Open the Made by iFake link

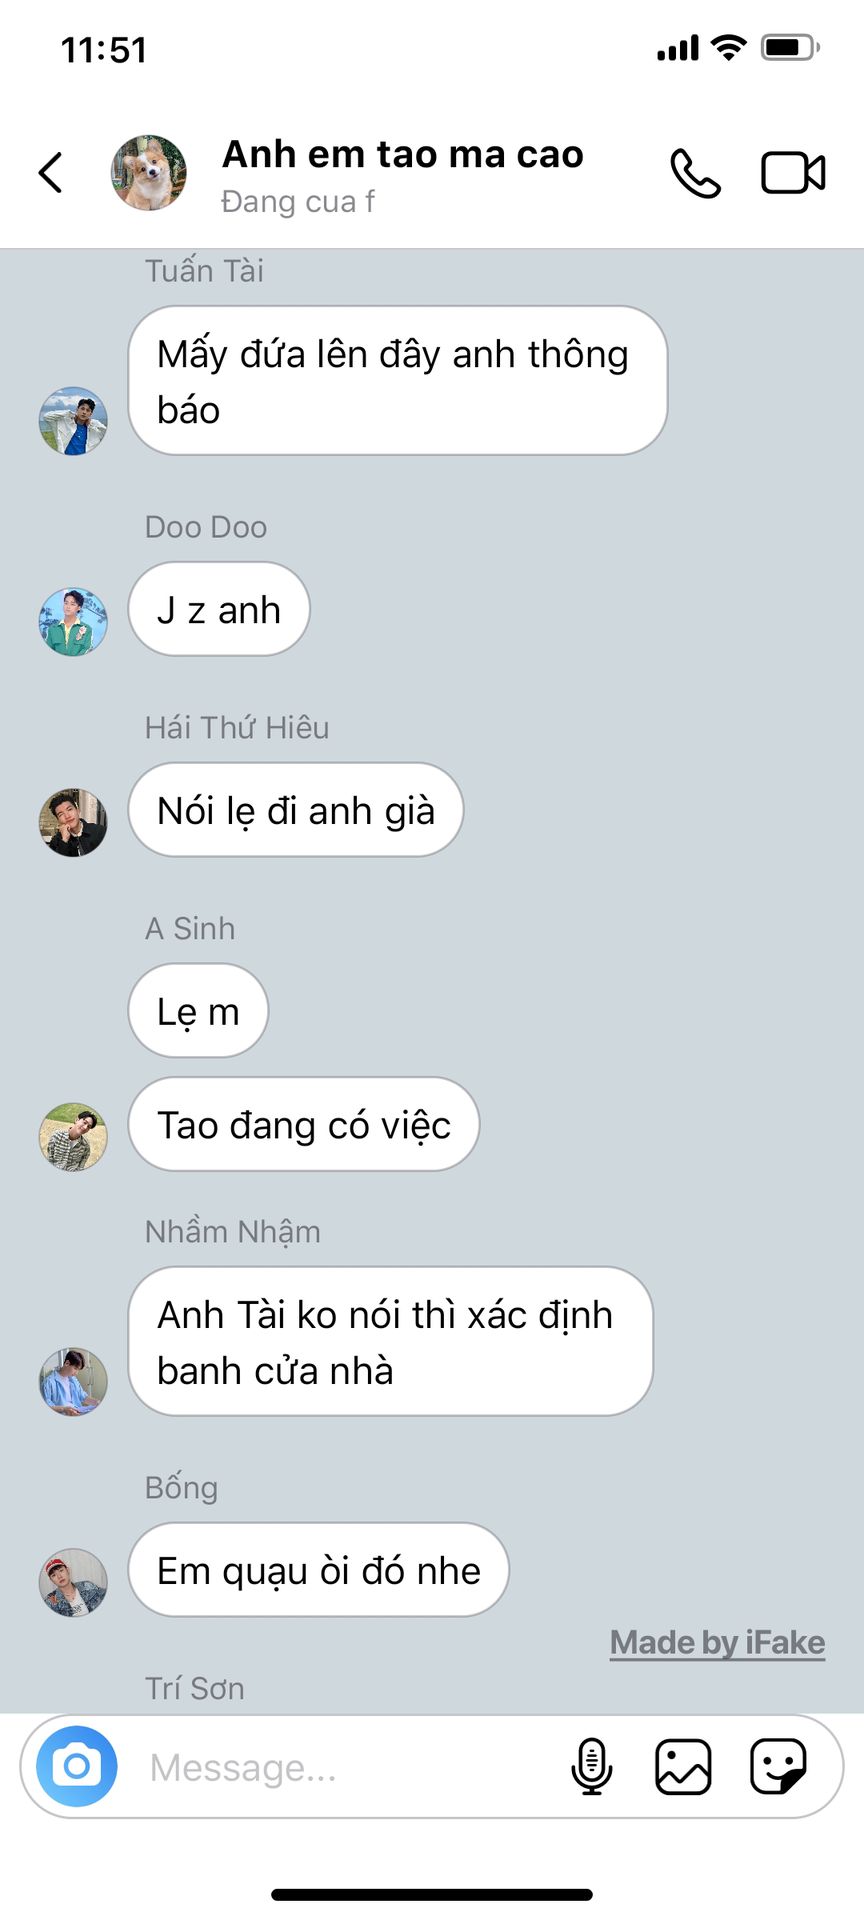click(718, 1642)
